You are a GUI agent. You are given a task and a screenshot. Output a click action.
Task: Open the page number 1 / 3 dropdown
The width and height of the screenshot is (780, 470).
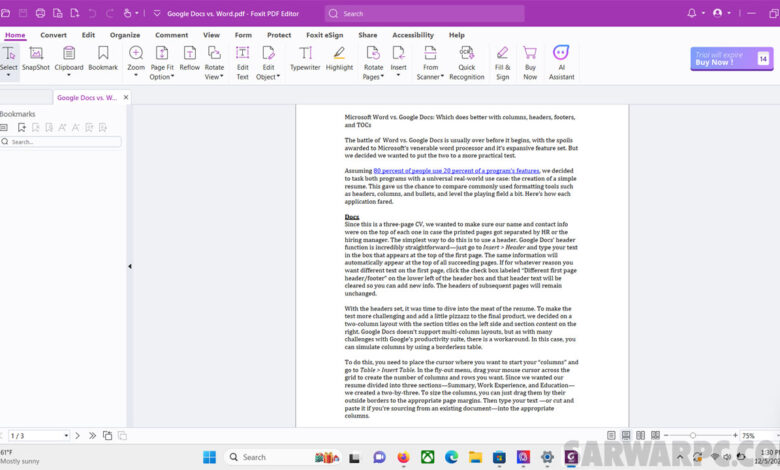(x=66, y=436)
